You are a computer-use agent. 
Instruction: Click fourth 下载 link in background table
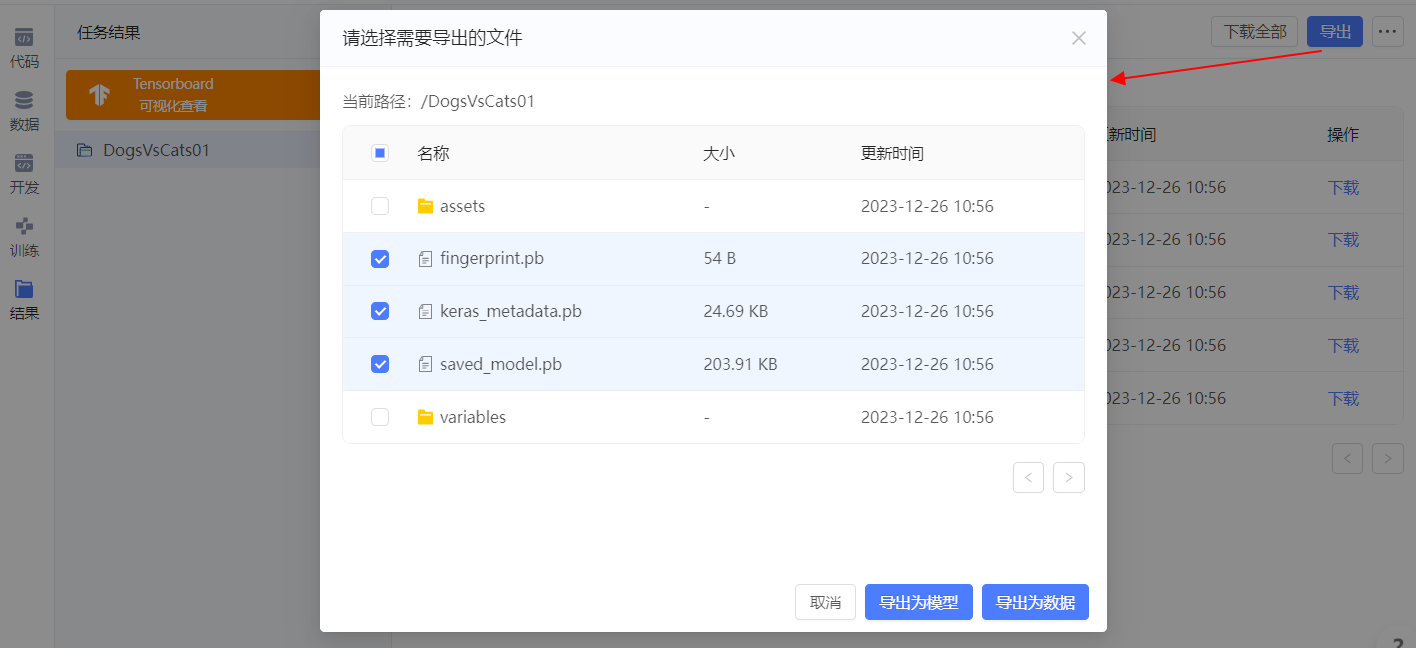(1343, 346)
